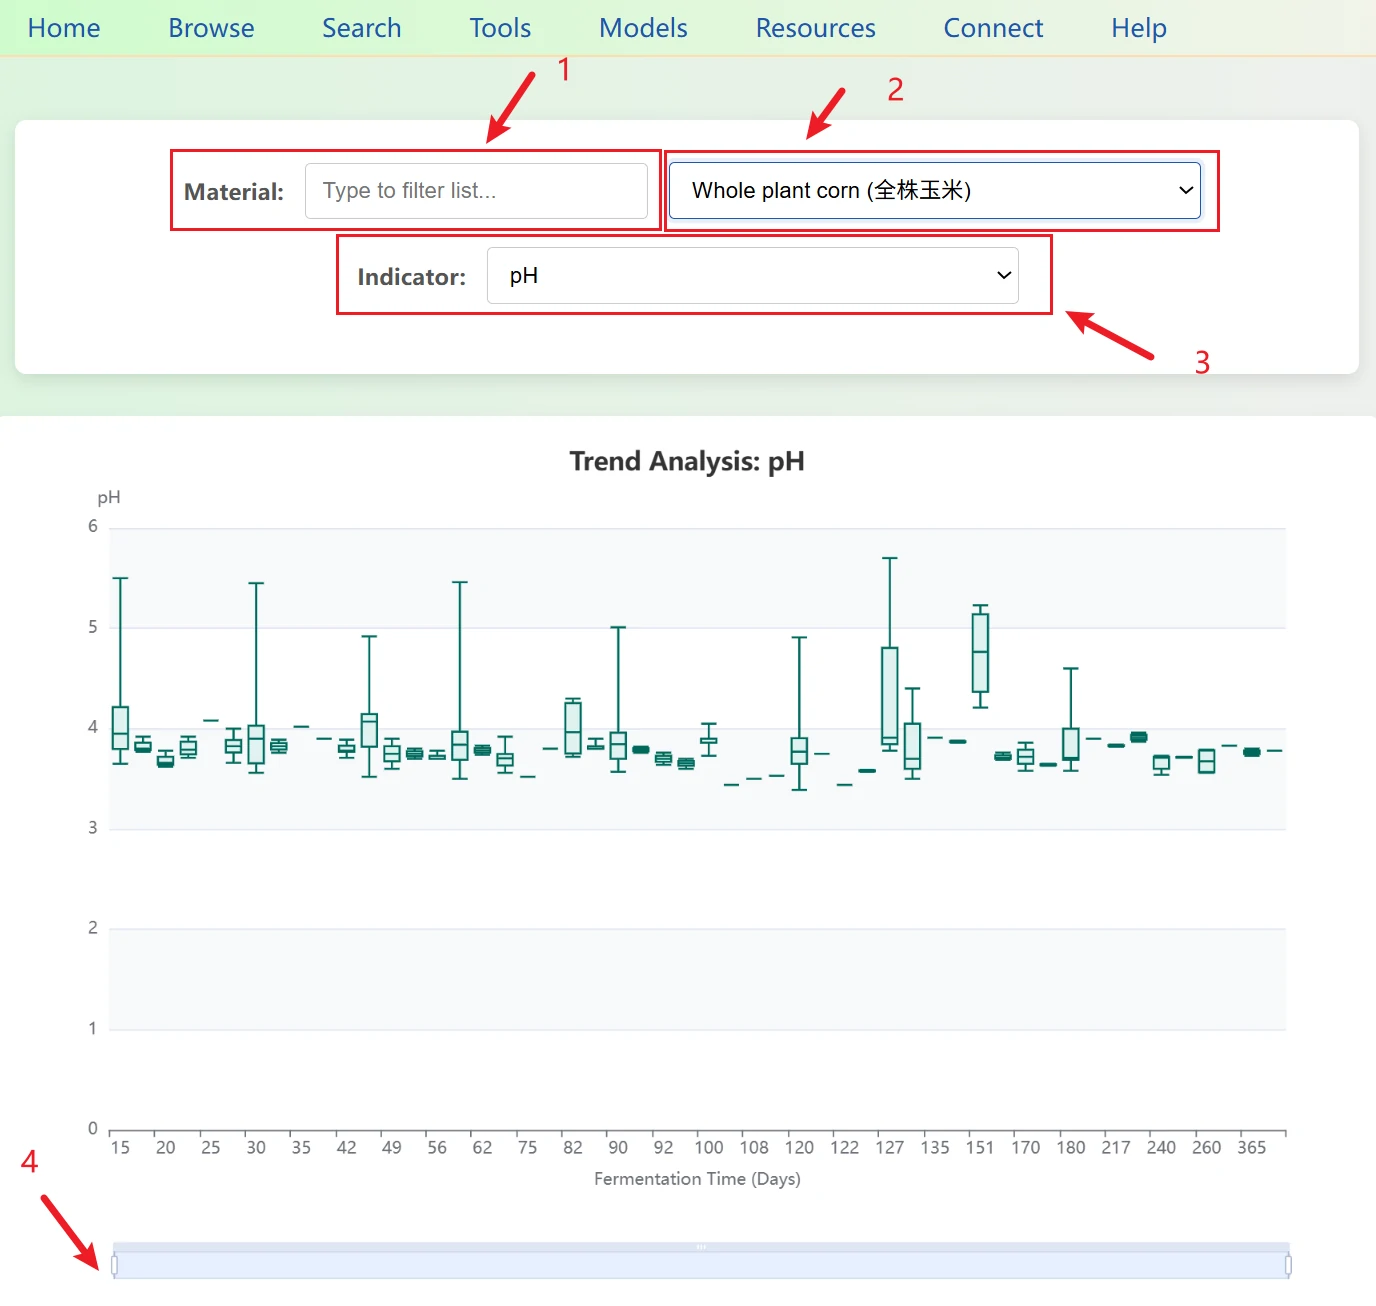Open the Indicator pH dropdown
Viewport: 1376px width, 1306px height.
pyautogui.click(x=752, y=276)
